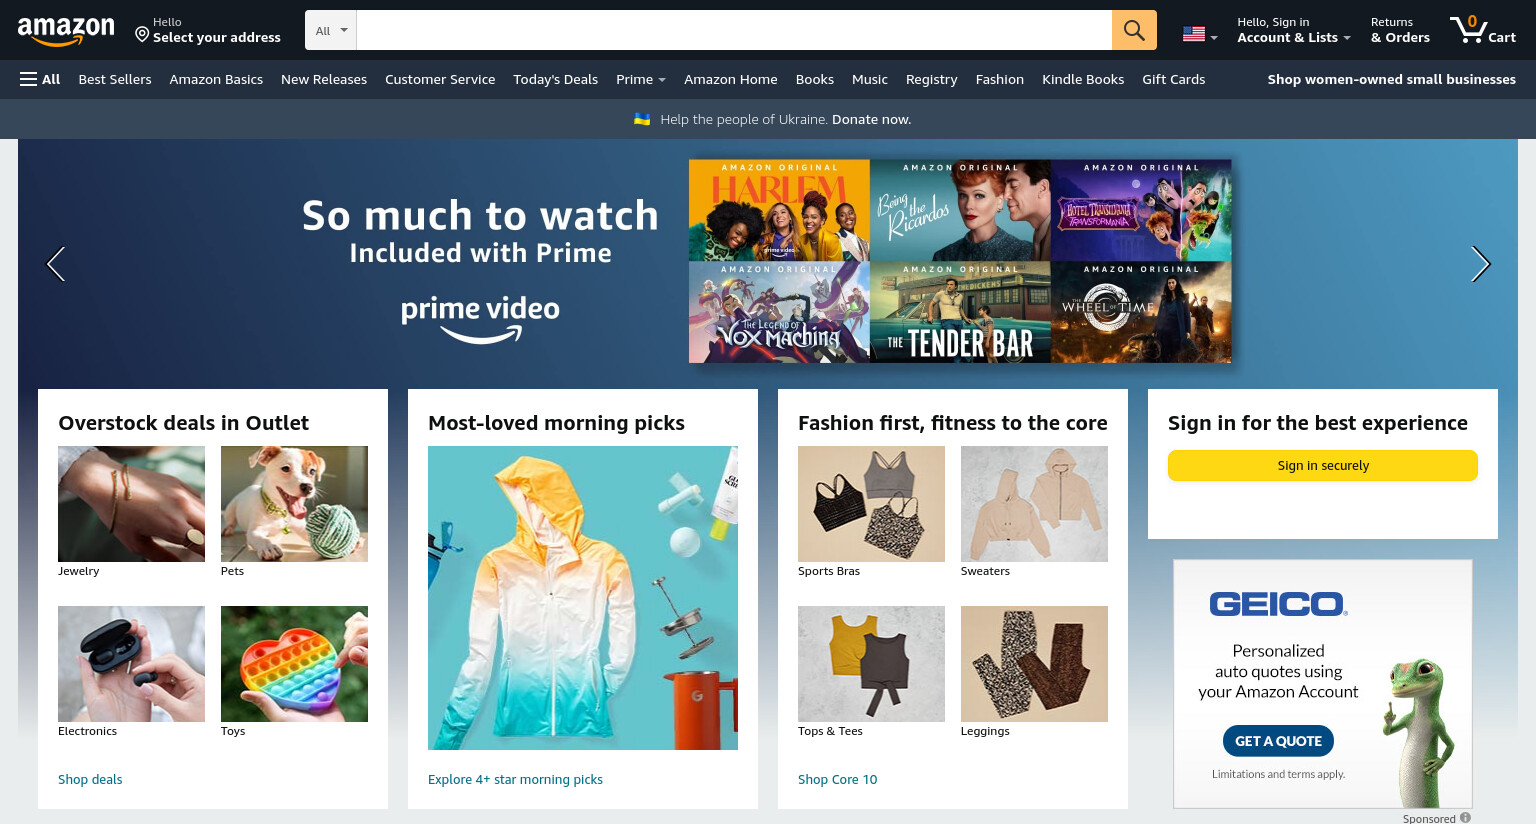
Task: Click the Sweaters image
Action: point(1034,504)
